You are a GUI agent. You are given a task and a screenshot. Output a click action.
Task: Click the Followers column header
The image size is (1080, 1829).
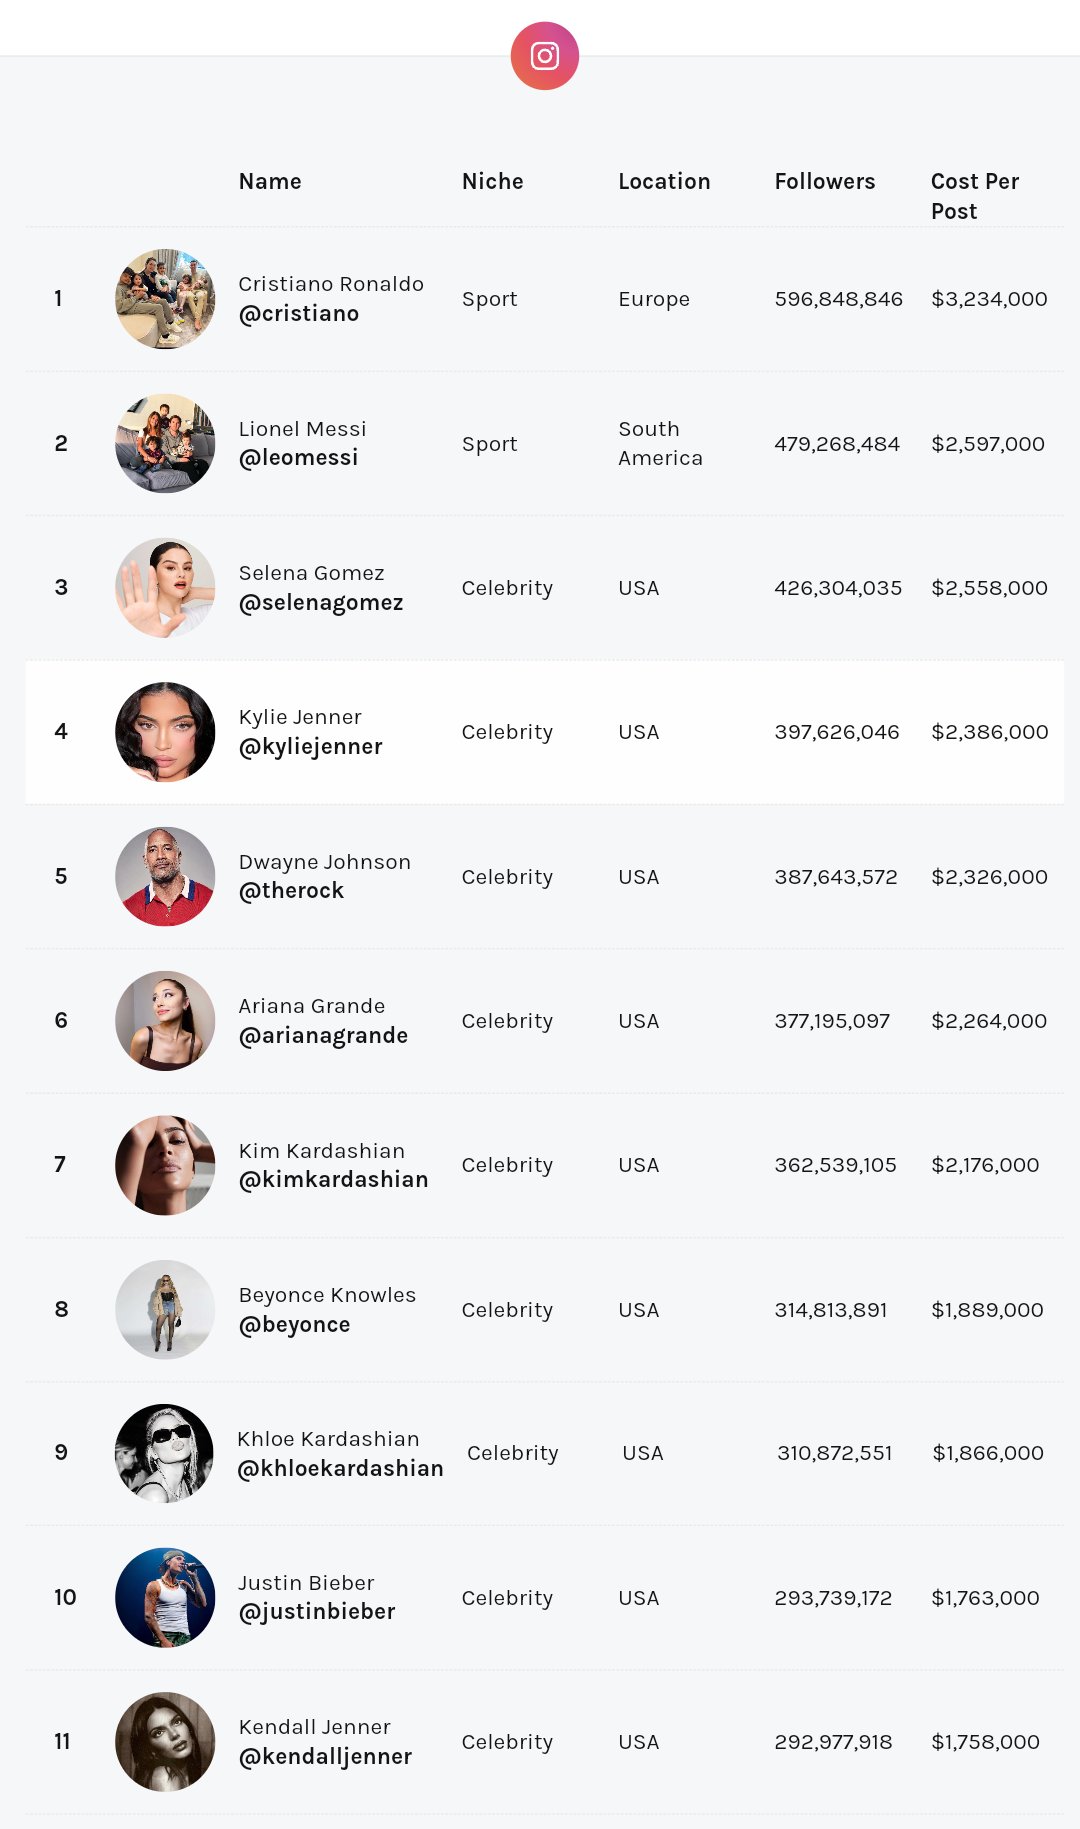824,182
